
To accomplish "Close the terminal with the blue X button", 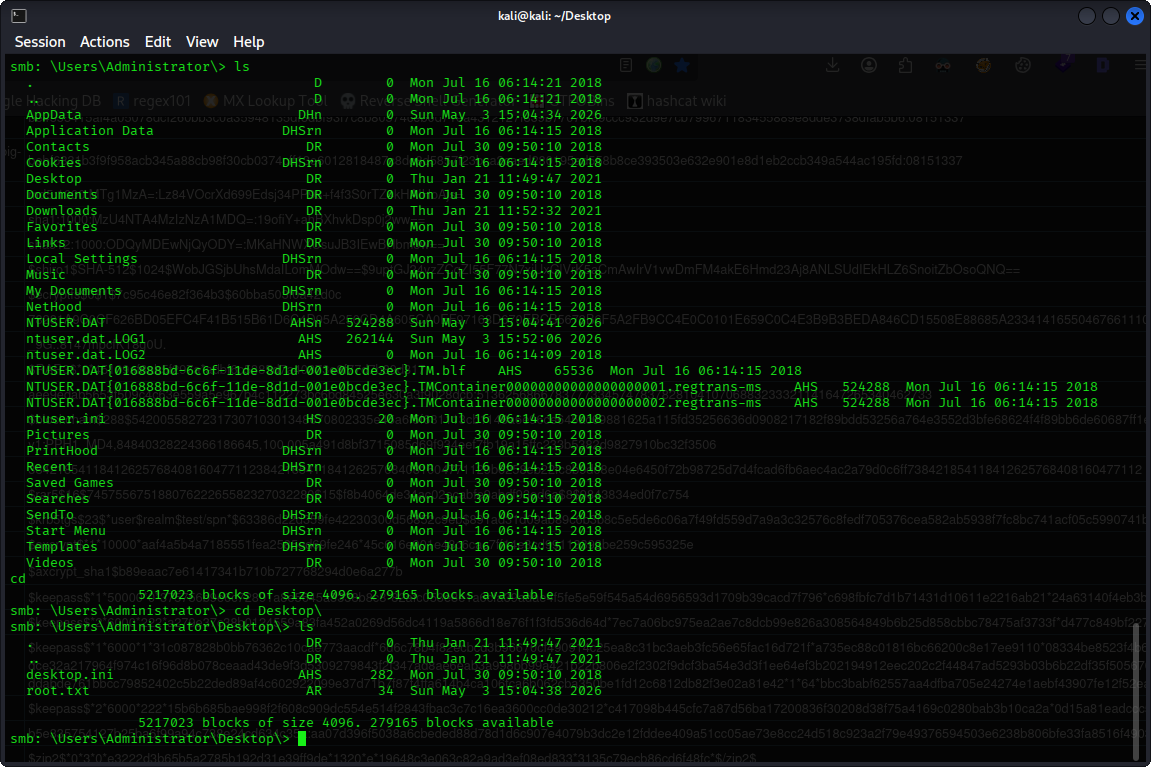I will [x=1135, y=15].
